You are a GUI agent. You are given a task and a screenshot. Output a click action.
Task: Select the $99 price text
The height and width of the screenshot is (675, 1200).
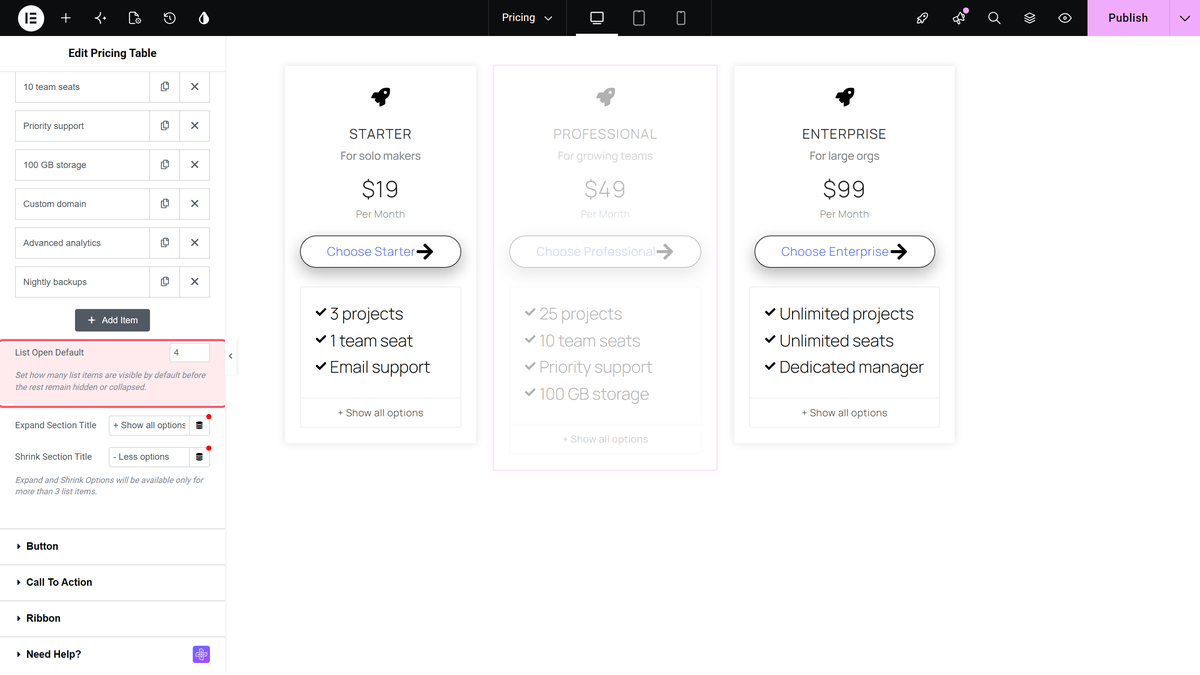pos(844,189)
